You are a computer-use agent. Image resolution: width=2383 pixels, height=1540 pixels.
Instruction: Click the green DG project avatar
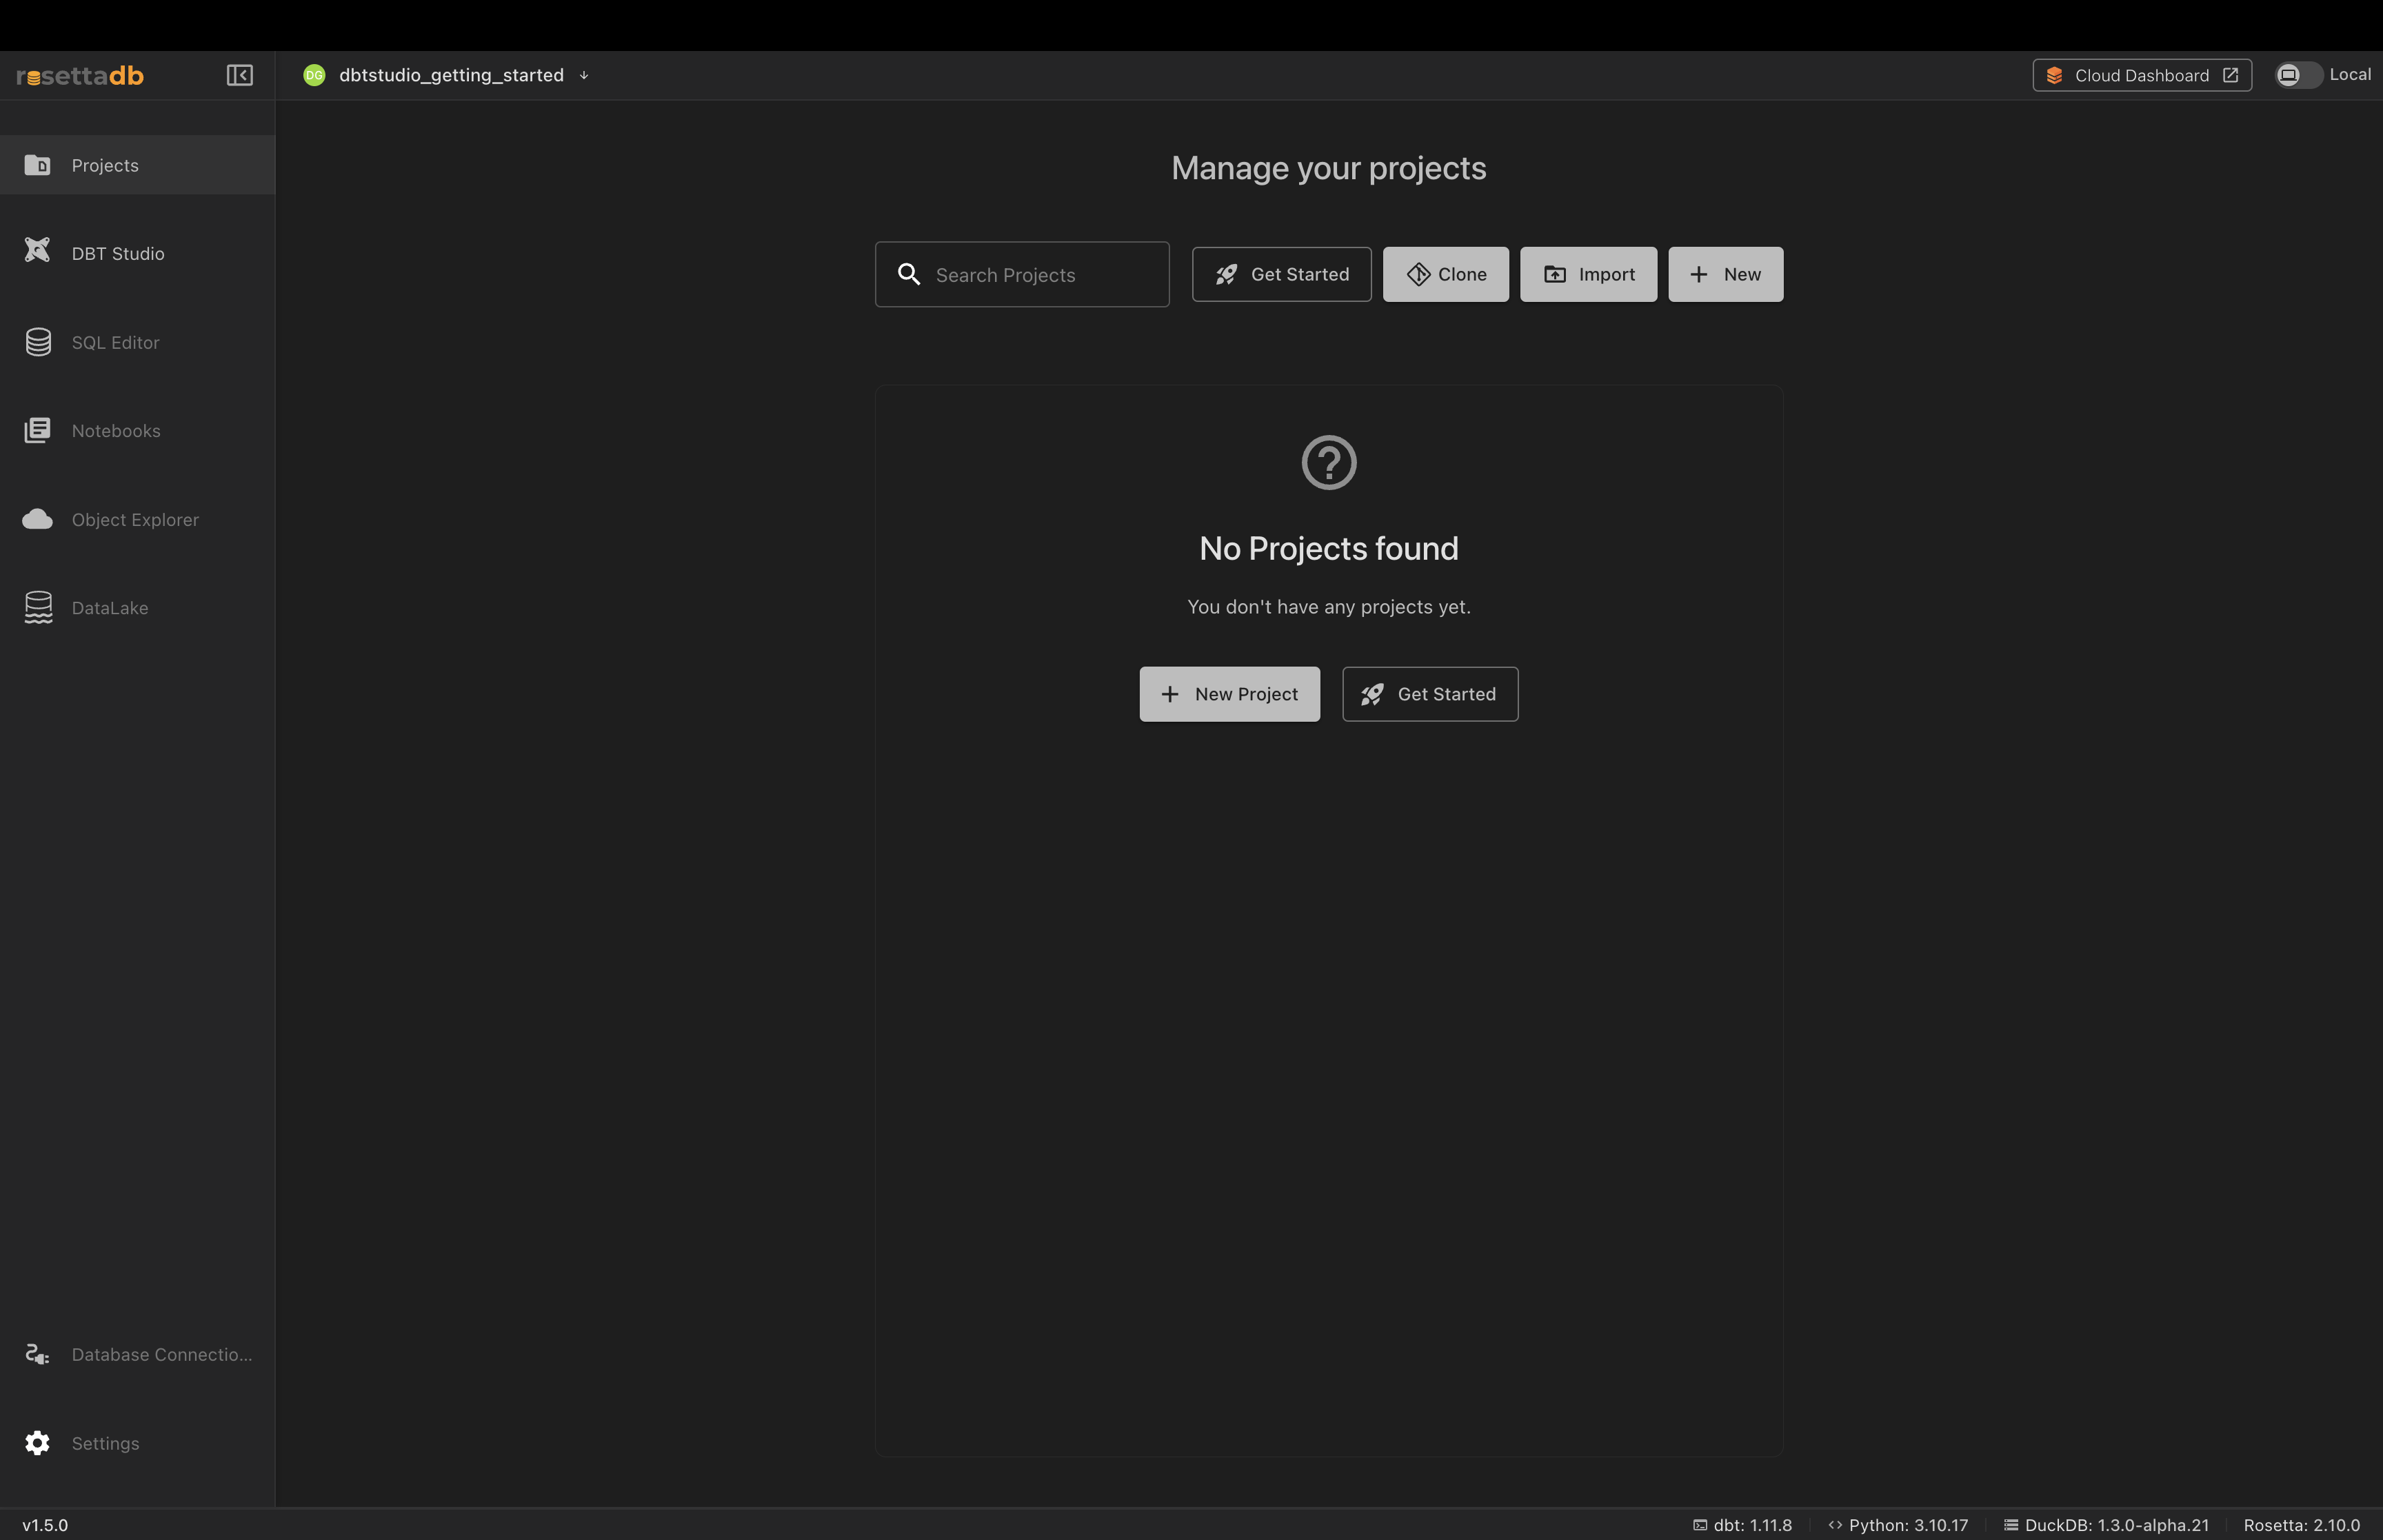(314, 75)
